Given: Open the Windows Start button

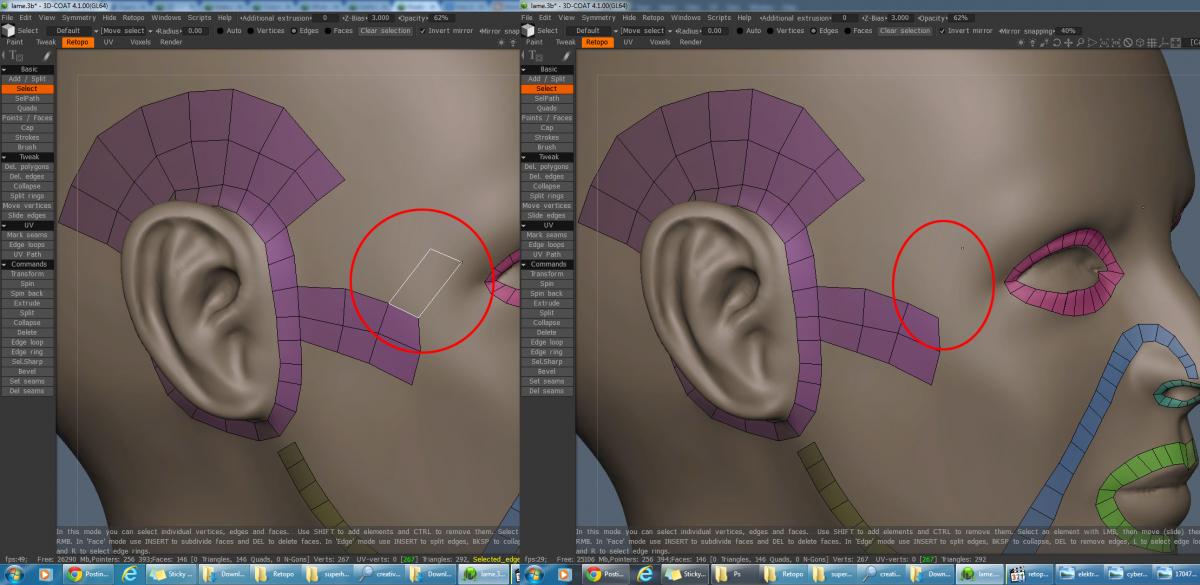Looking at the screenshot, I should pyautogui.click(x=14, y=575).
